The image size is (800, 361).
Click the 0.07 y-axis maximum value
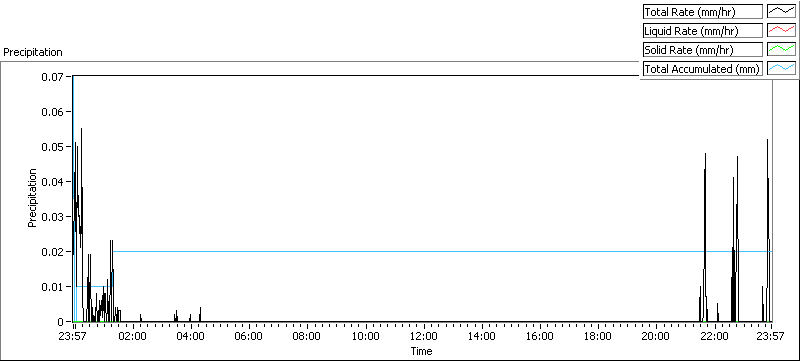pyautogui.click(x=53, y=76)
